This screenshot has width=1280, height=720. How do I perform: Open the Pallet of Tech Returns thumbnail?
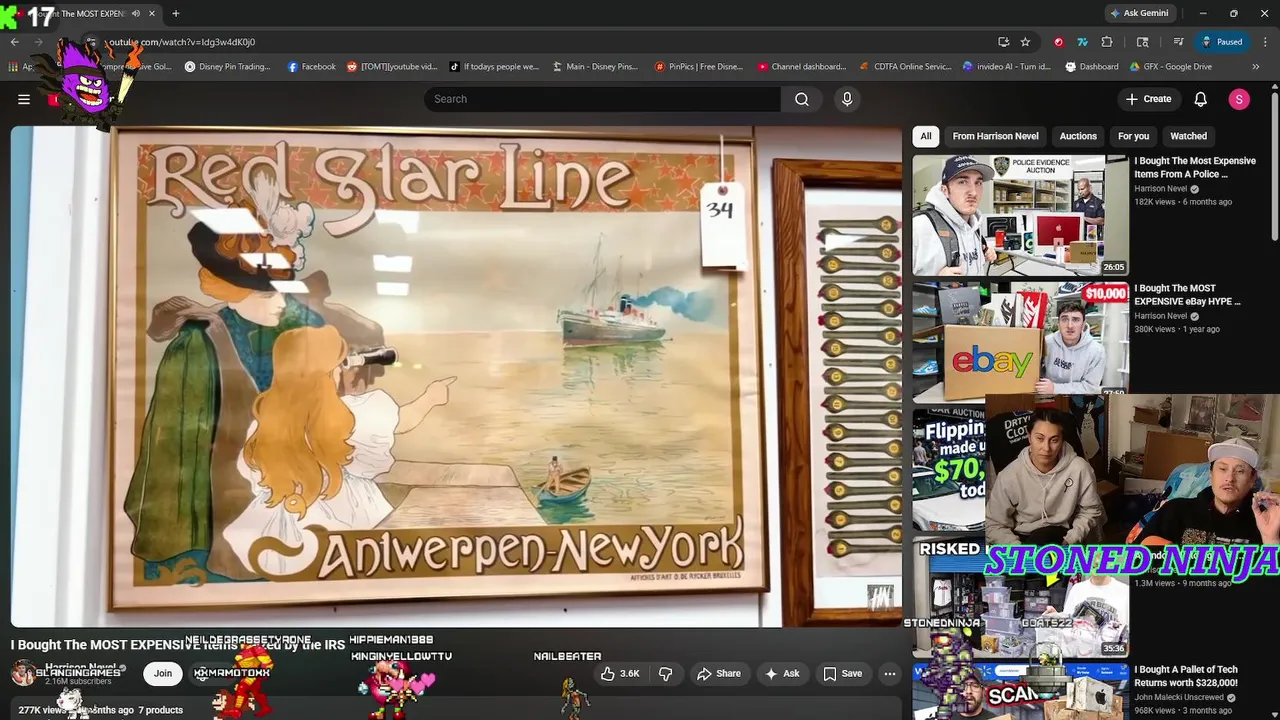(1020, 691)
